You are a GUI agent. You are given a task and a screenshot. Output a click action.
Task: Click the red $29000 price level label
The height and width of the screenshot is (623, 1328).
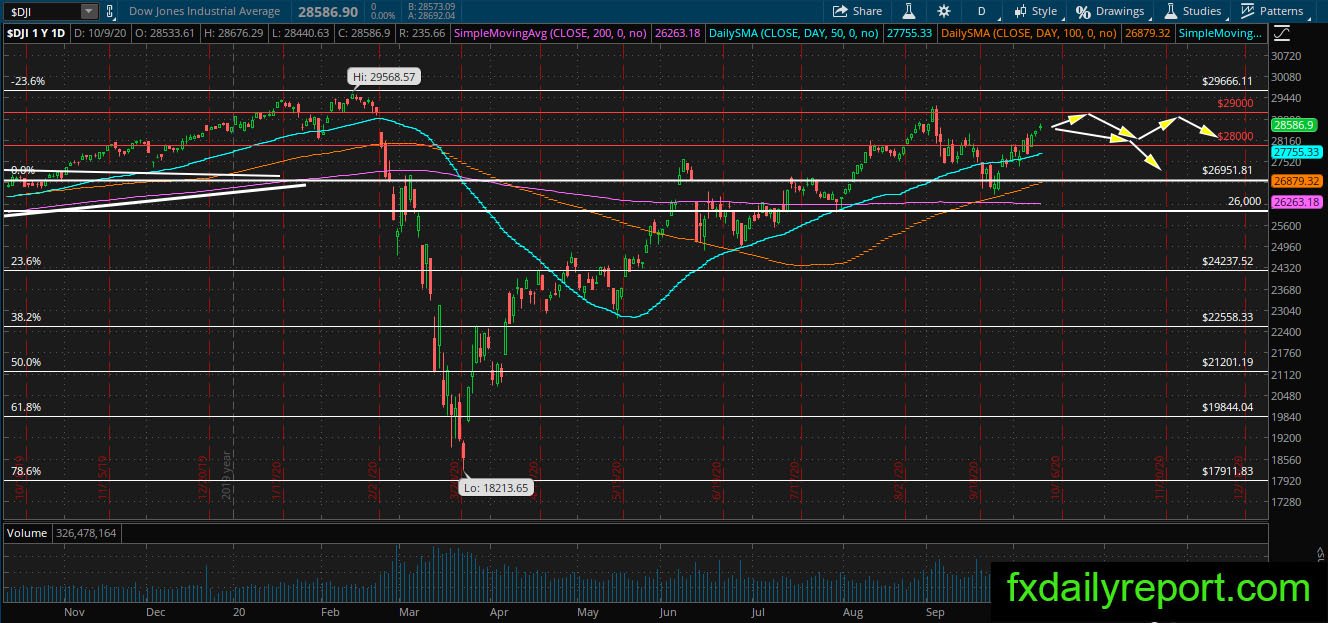(x=1235, y=103)
